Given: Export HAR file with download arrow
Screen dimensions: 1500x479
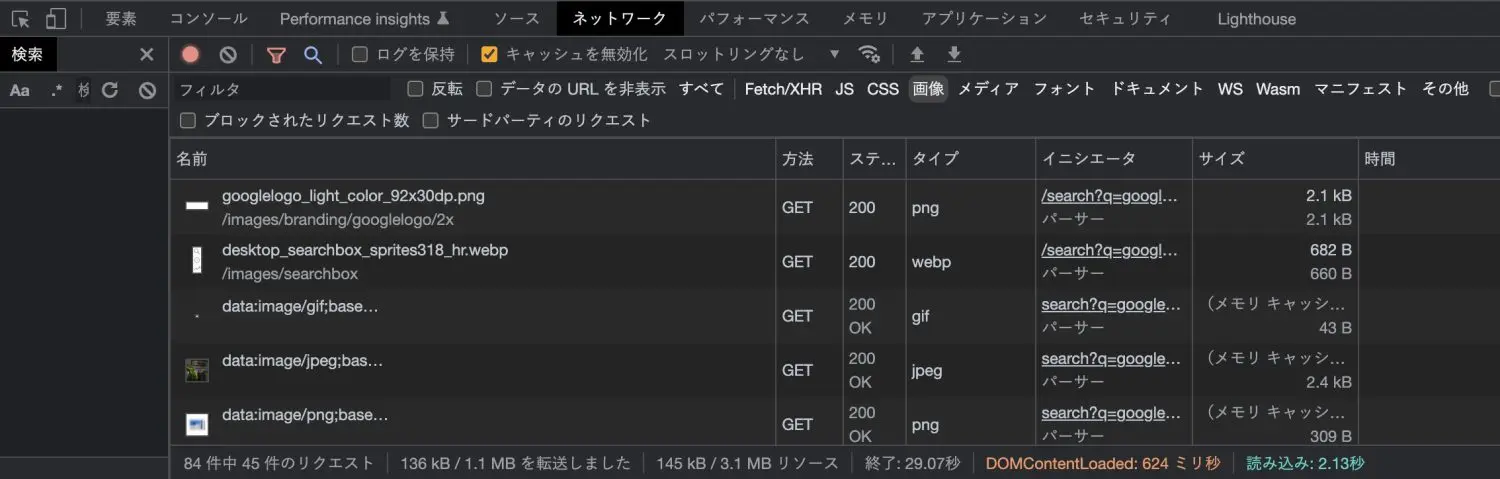Looking at the screenshot, I should coord(954,54).
